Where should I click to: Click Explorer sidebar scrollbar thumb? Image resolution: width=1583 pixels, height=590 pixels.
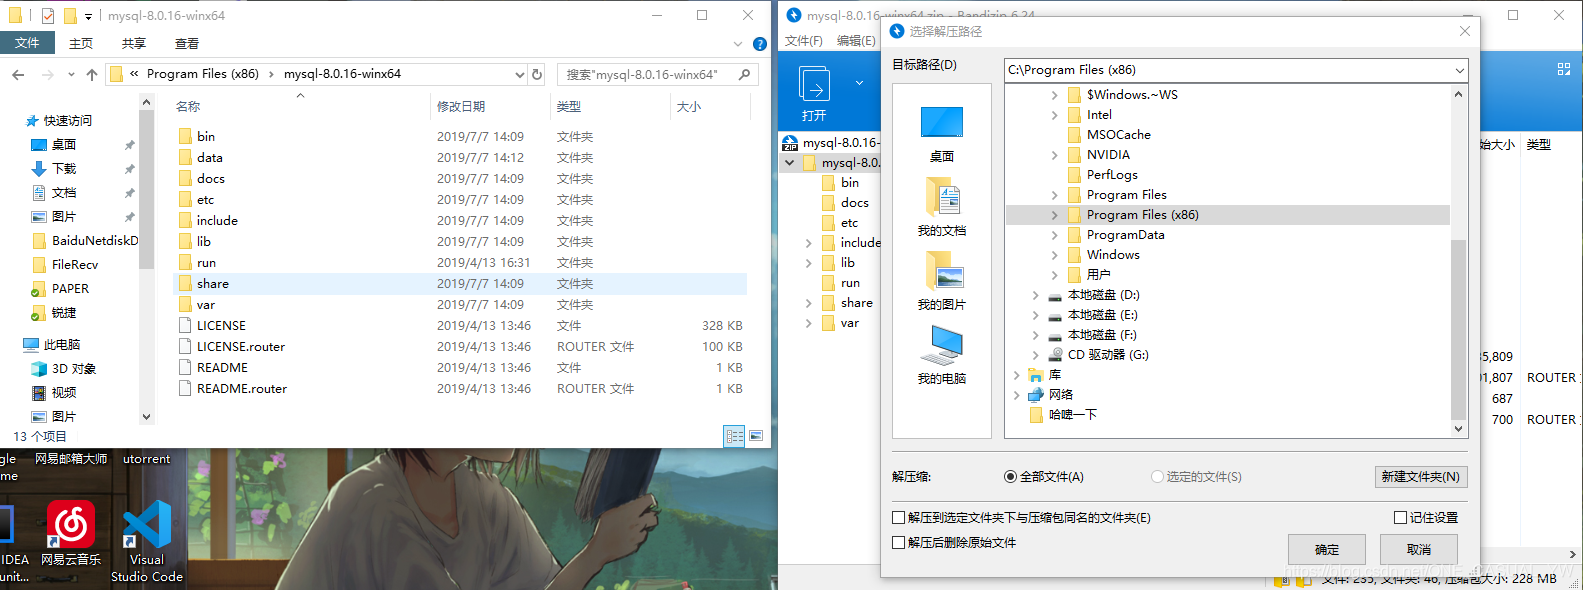(147, 190)
